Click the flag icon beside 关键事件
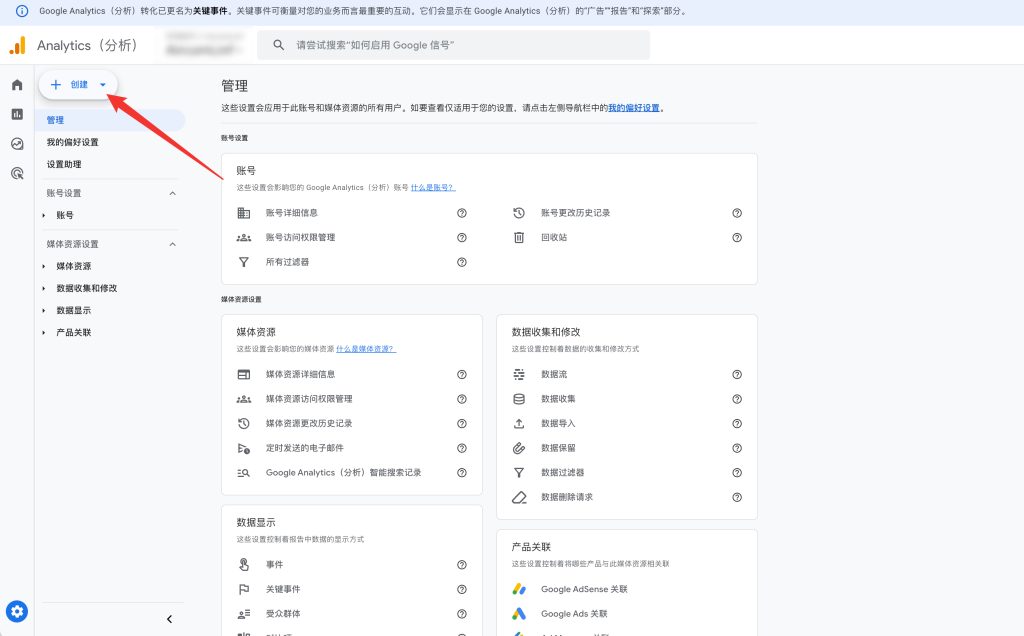Viewport: 1024px width, 636px height. tap(244, 590)
